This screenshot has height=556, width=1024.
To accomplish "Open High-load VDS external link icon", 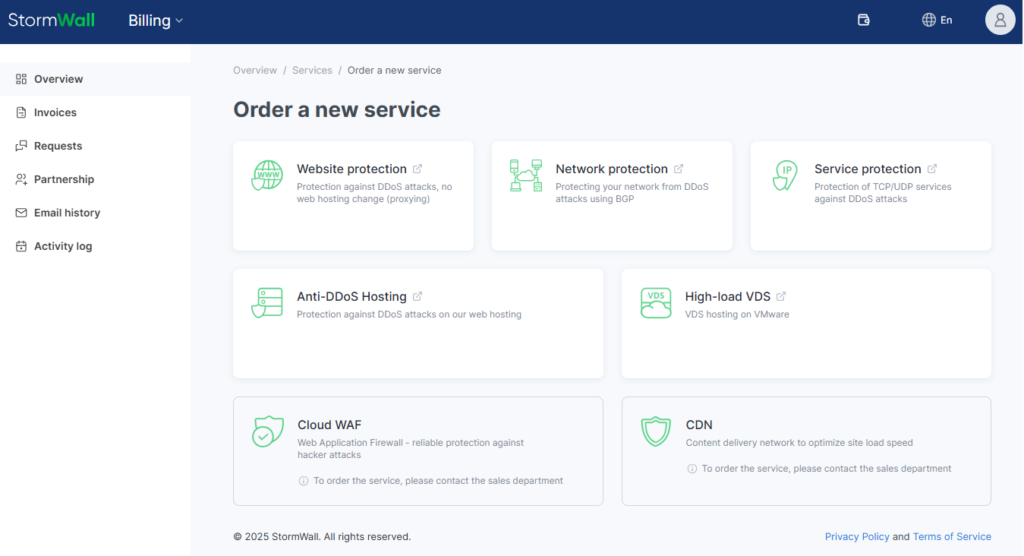I will [x=781, y=297].
